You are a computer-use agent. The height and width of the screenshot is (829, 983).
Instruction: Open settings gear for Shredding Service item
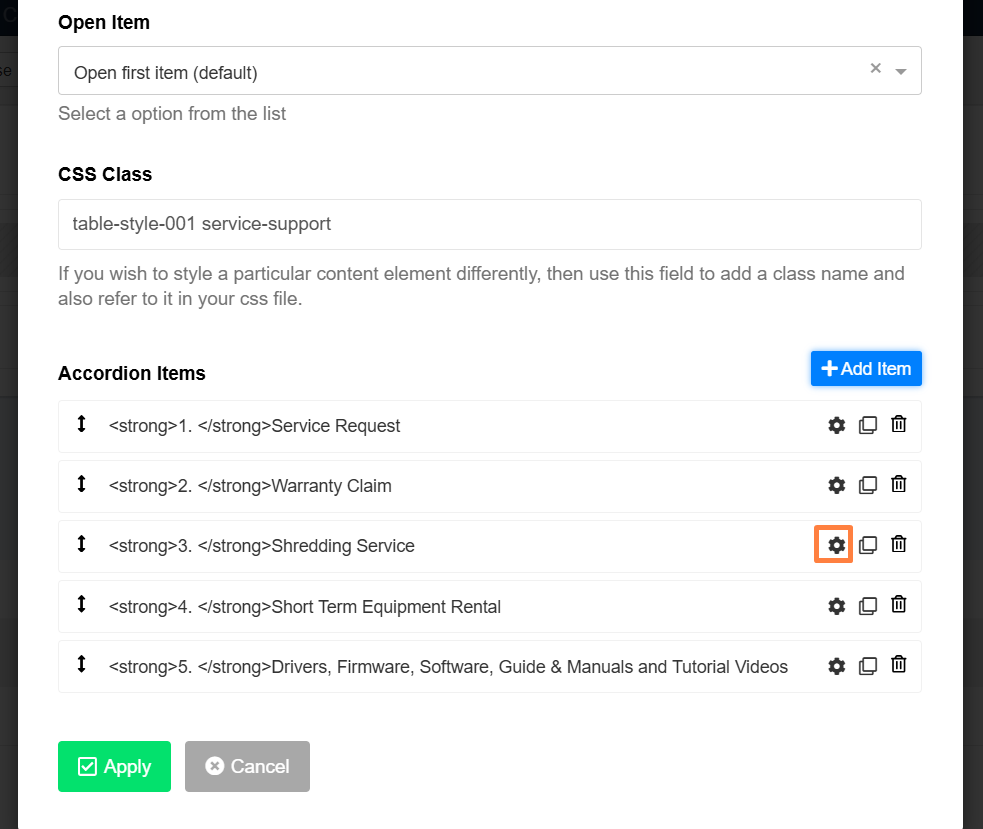[x=834, y=544]
